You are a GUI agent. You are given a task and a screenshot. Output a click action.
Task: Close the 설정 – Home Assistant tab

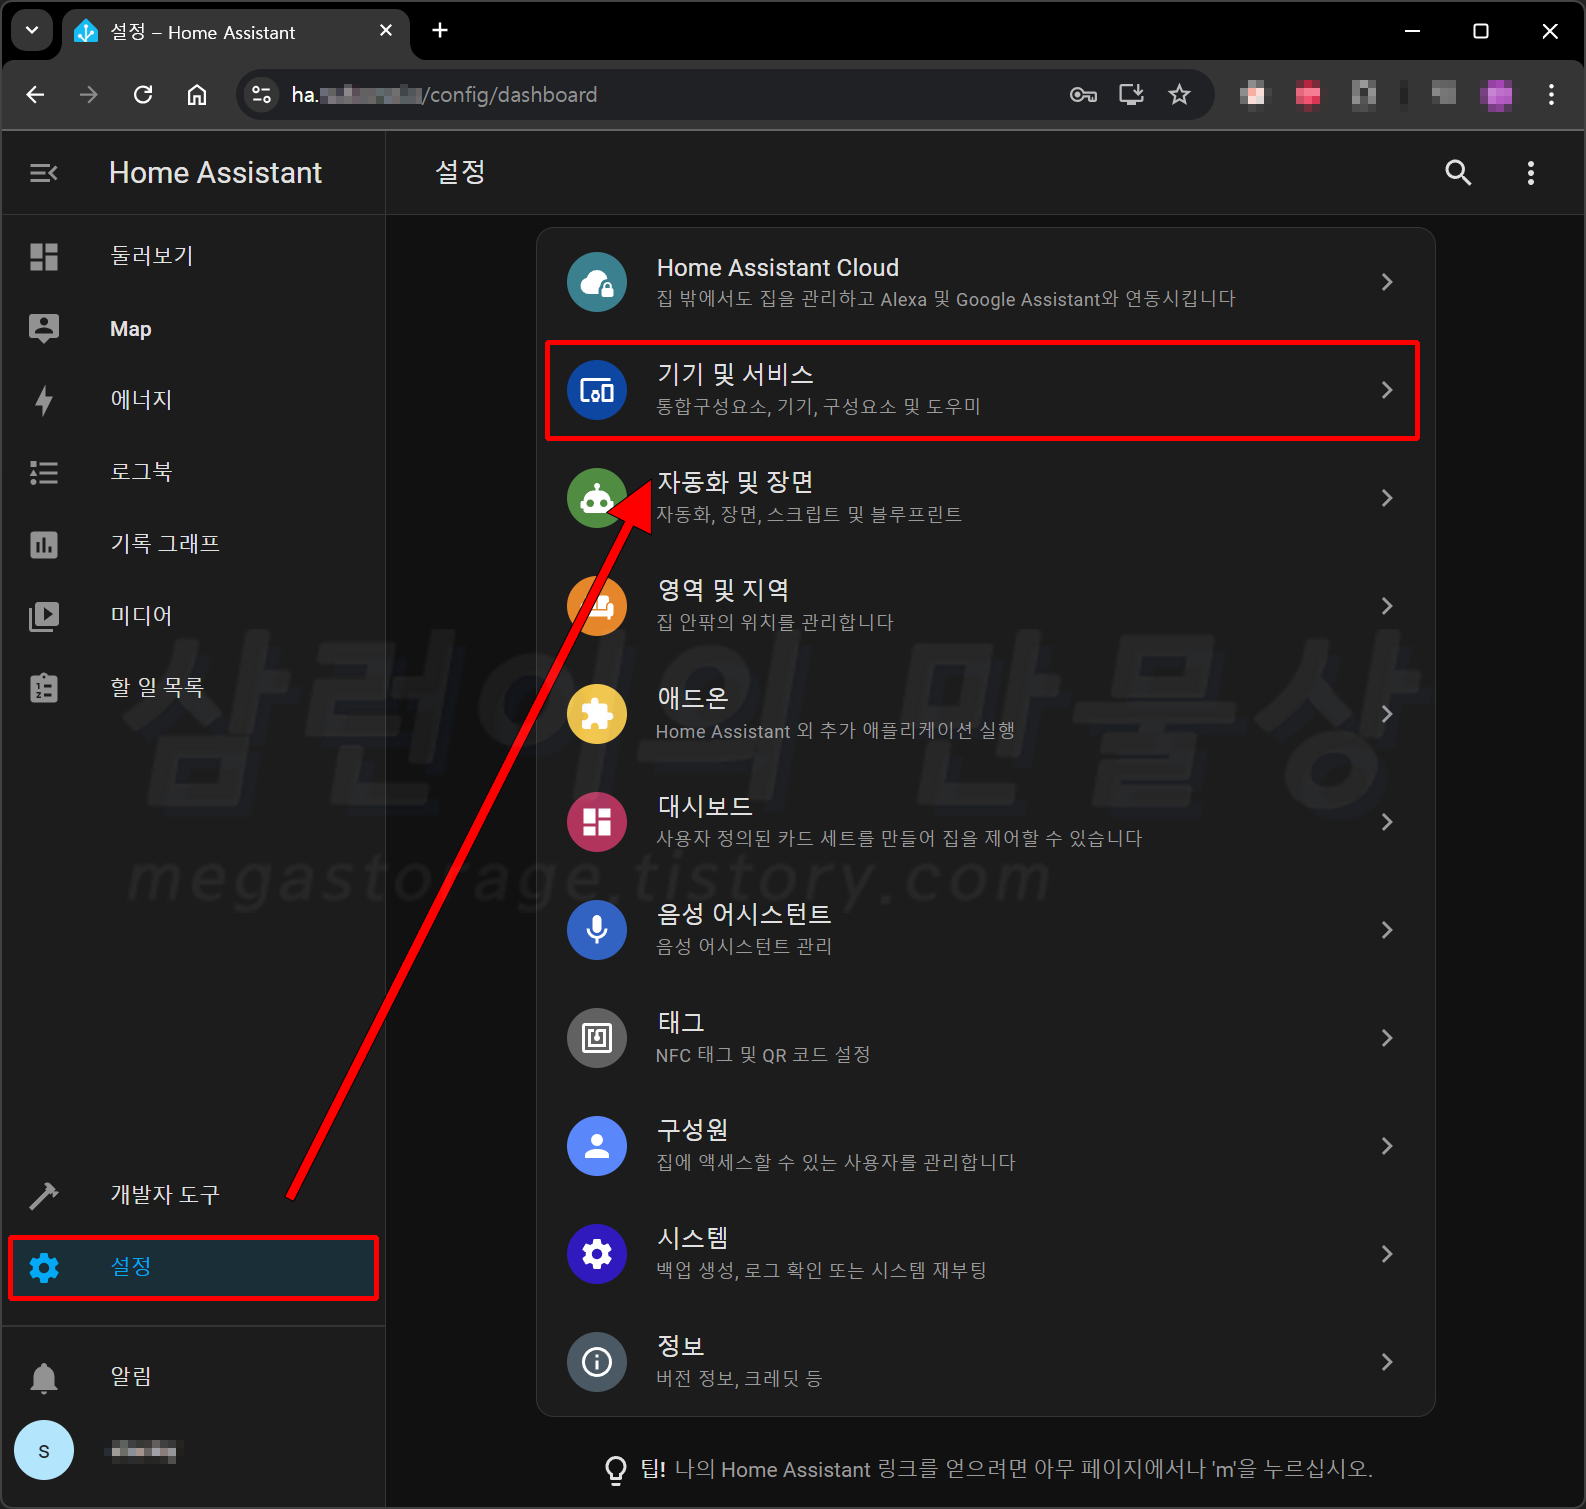(x=386, y=31)
